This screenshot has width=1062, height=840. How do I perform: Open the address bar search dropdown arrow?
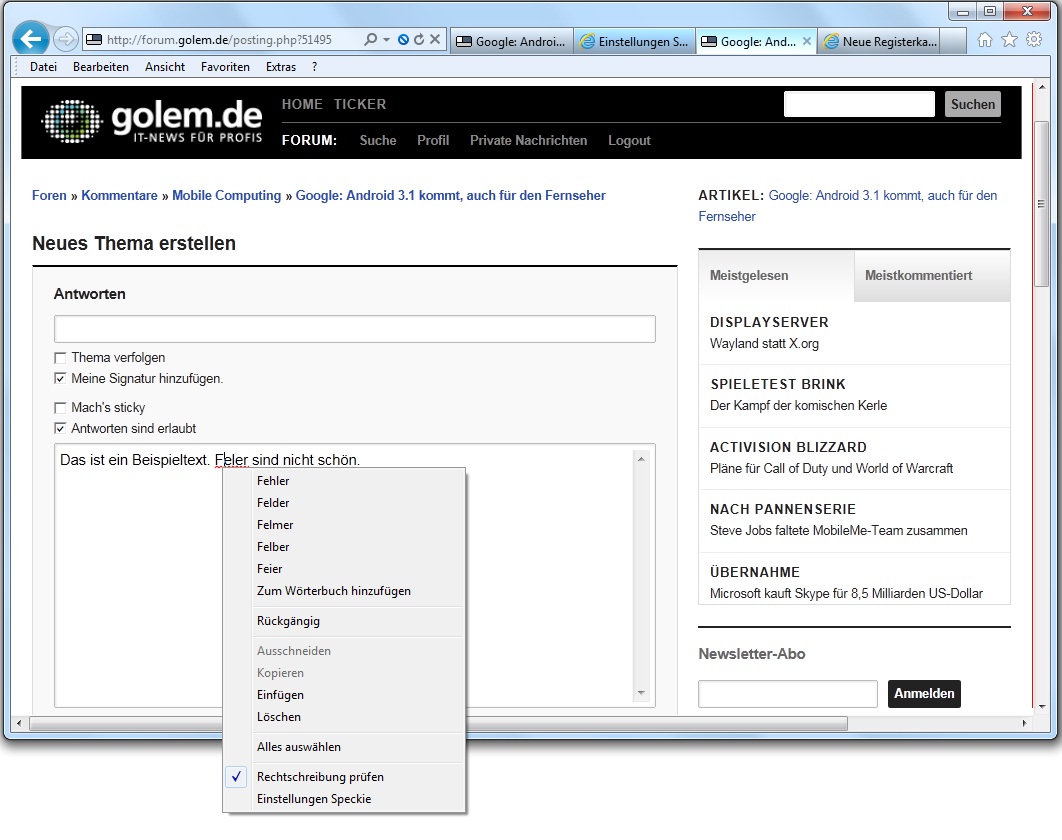pos(386,40)
